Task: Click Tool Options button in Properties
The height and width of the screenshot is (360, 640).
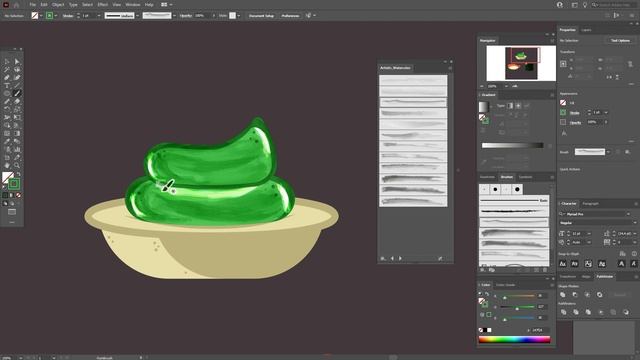Action: coord(620,40)
